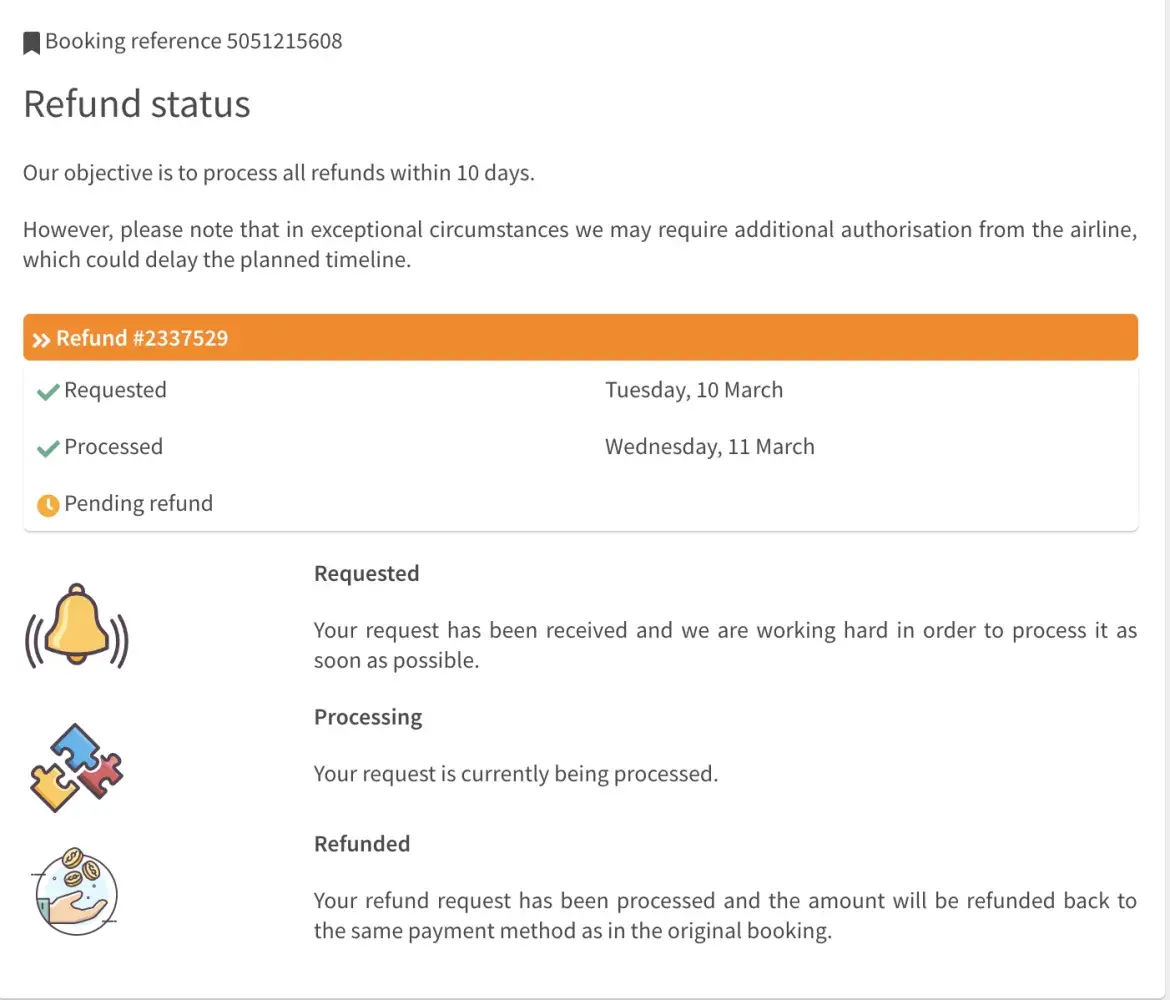
Task: Click the Processed status row label
Action: [x=113, y=447]
